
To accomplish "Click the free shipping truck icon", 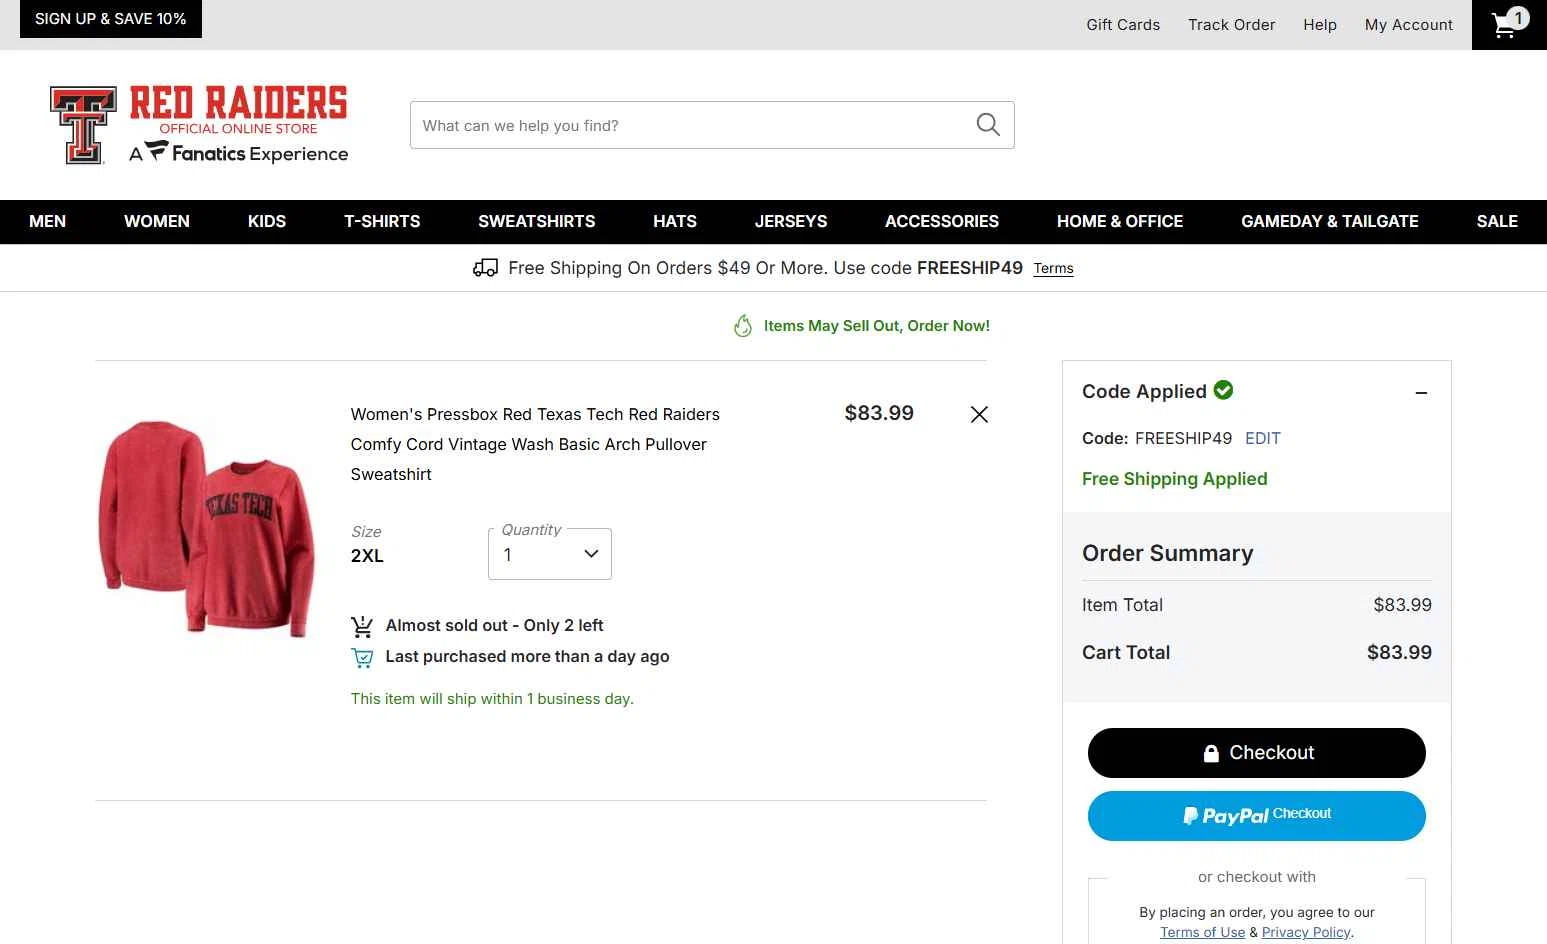I will pyautogui.click(x=485, y=268).
